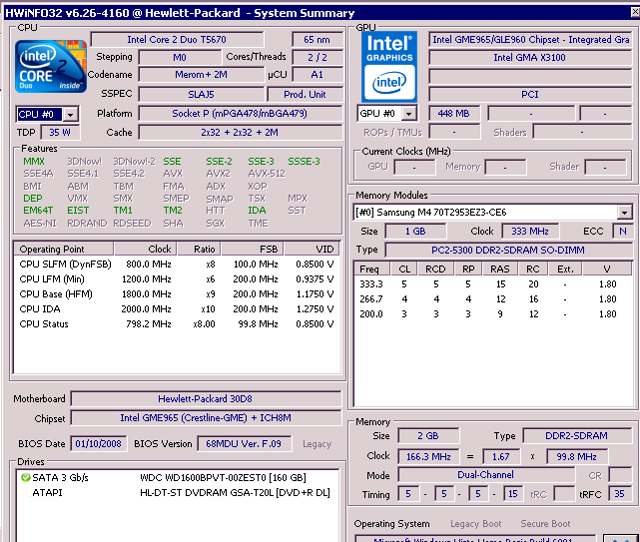Image resolution: width=640 pixels, height=542 pixels.
Task: Click the TM2 feature label
Action: click(173, 211)
